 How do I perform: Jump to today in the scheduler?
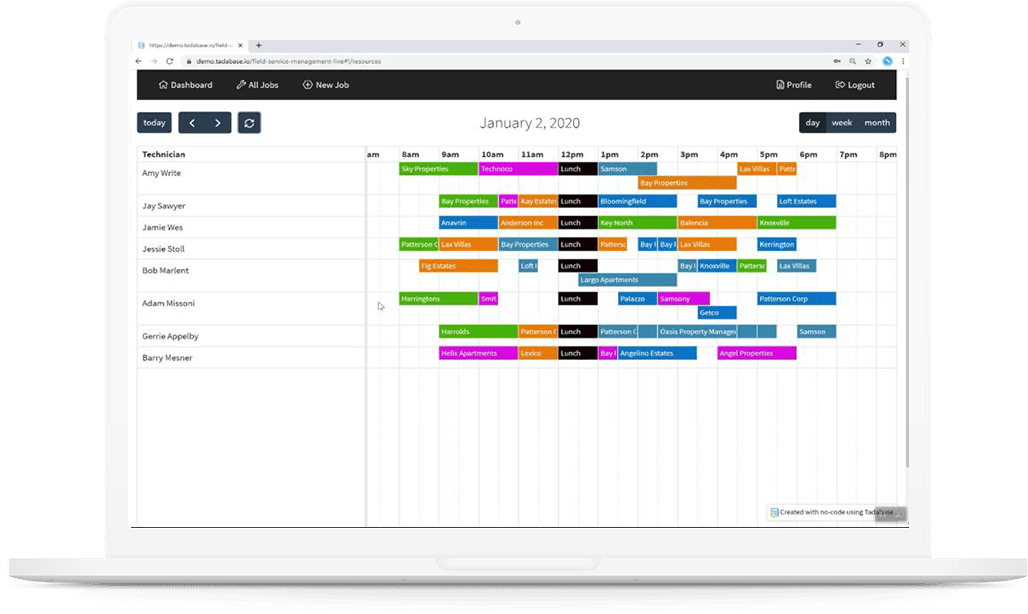click(154, 123)
